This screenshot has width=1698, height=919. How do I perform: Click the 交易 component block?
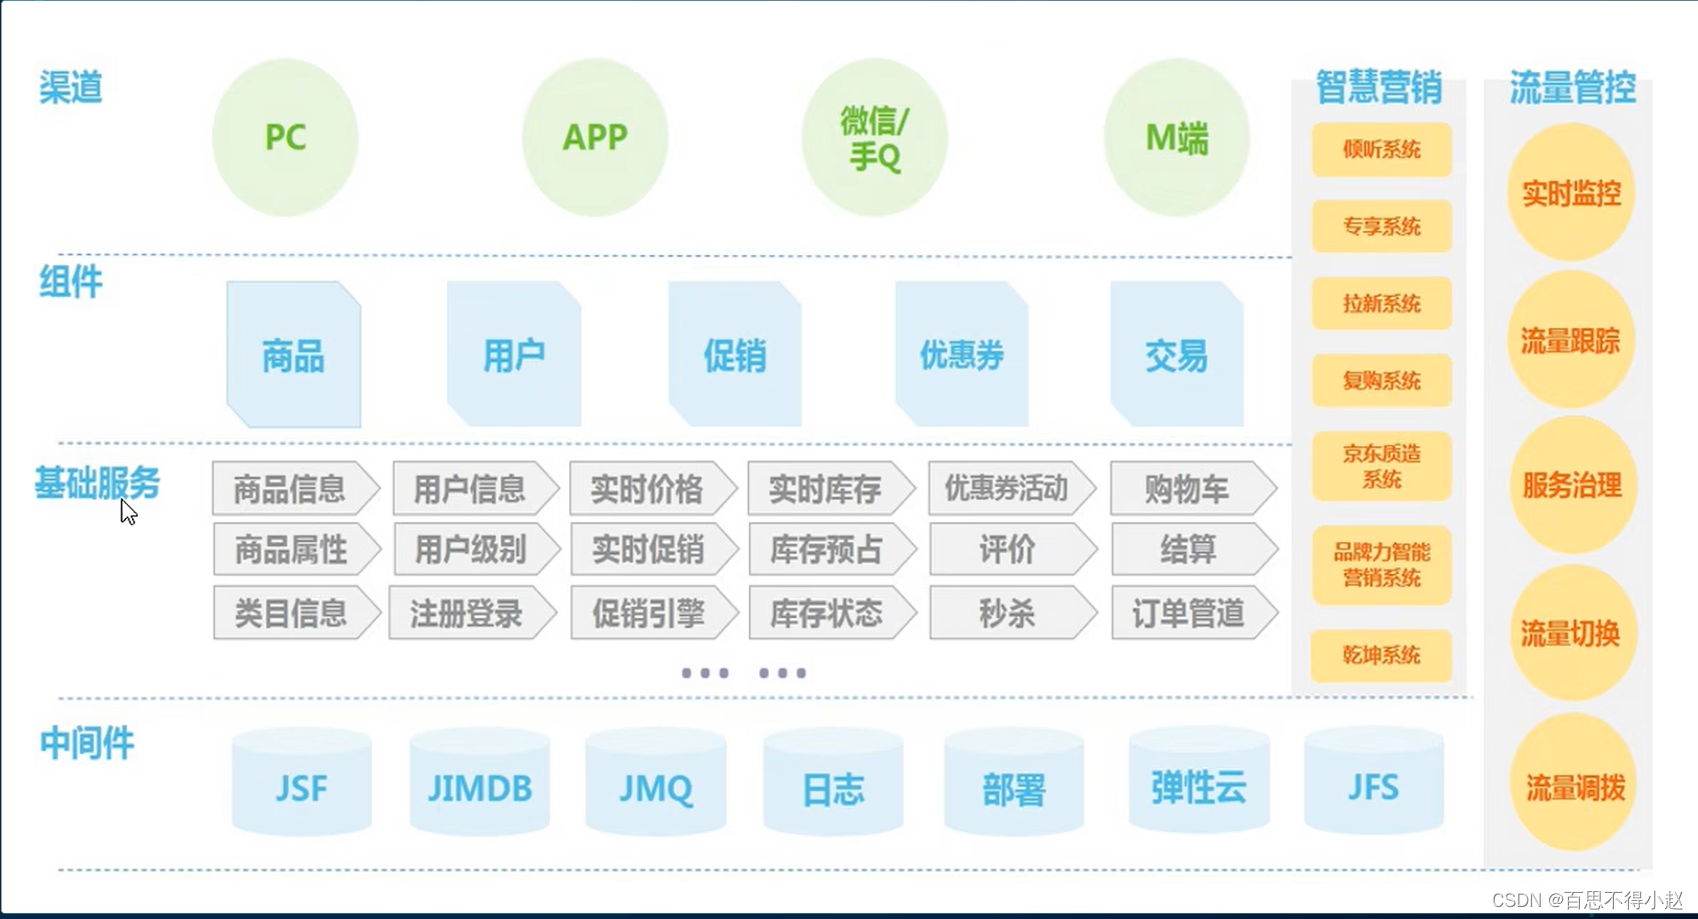1177,354
